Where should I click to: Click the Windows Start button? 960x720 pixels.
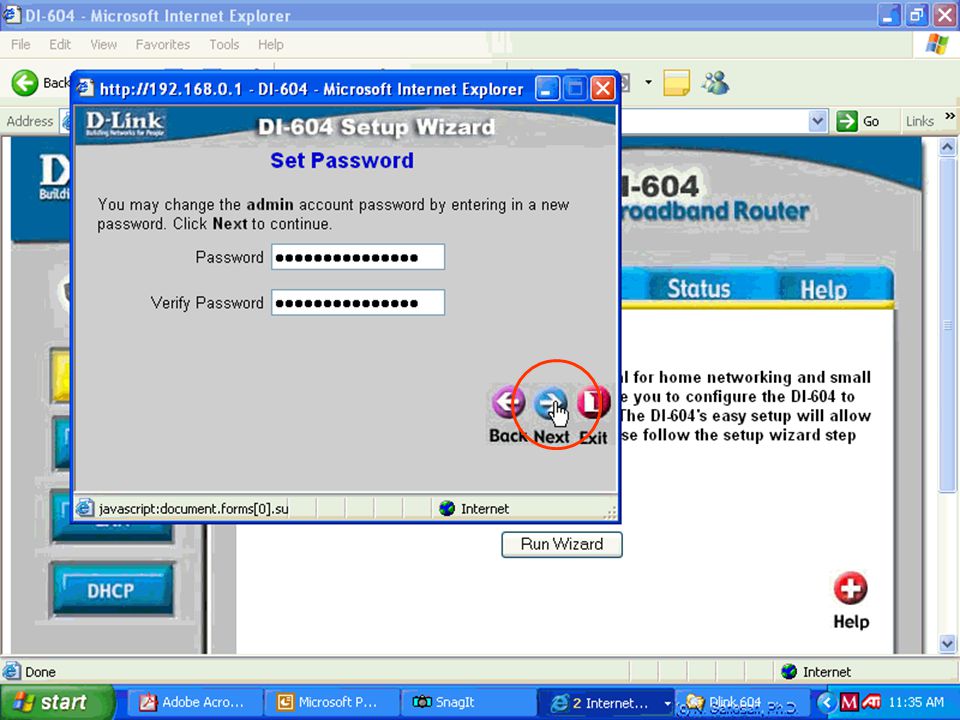(56, 702)
